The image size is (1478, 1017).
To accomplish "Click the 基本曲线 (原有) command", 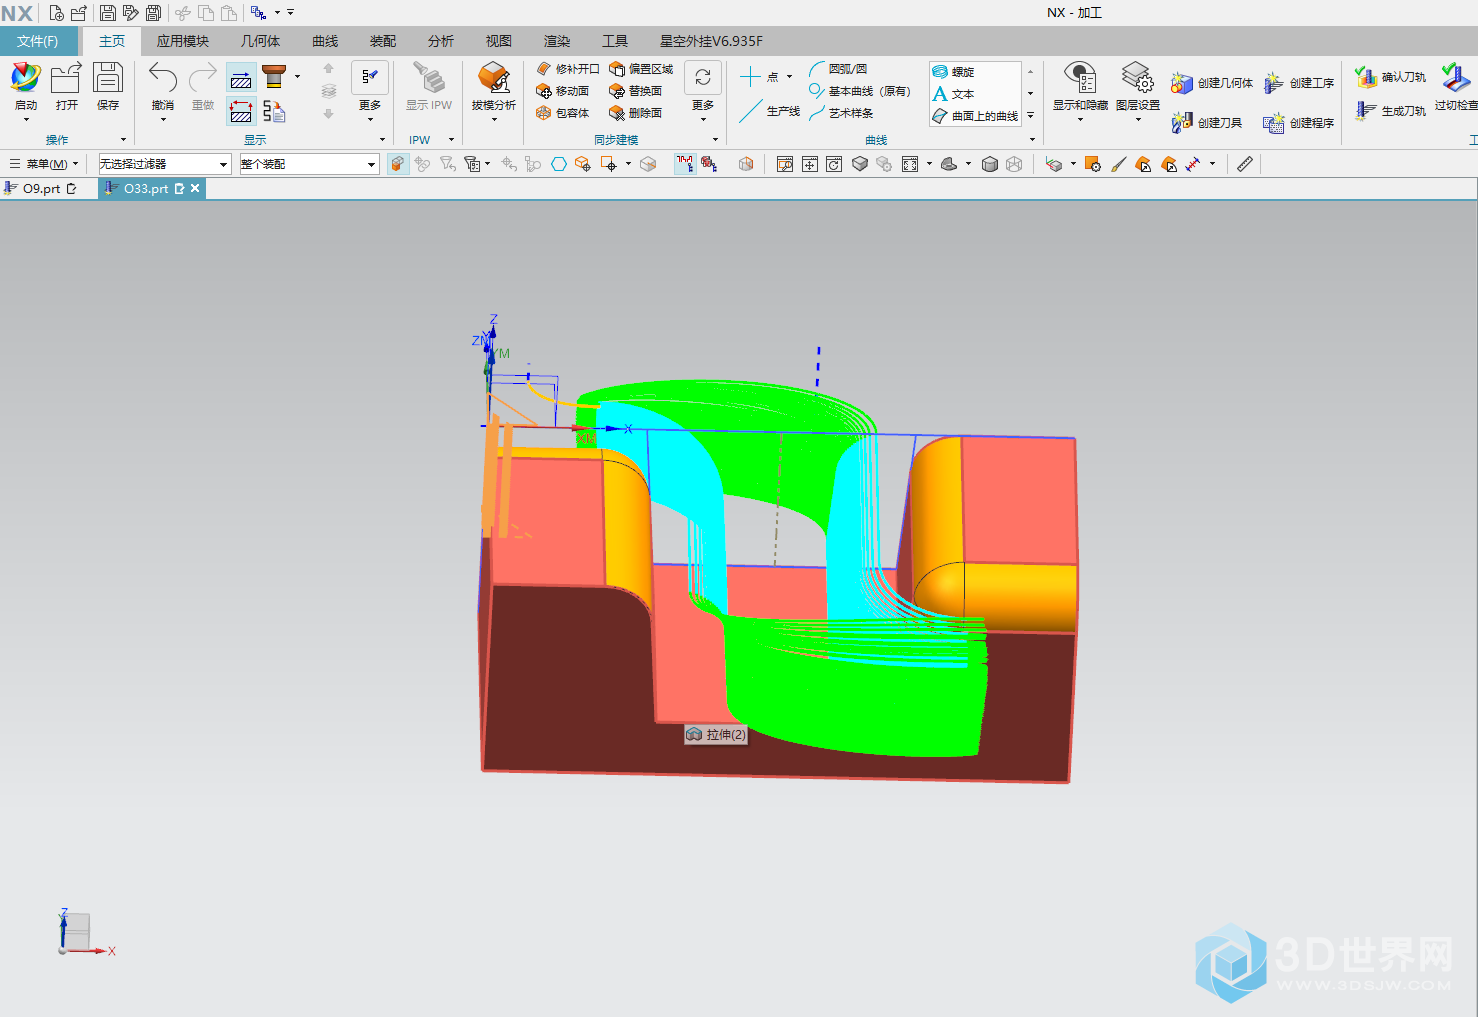I will 860,91.
